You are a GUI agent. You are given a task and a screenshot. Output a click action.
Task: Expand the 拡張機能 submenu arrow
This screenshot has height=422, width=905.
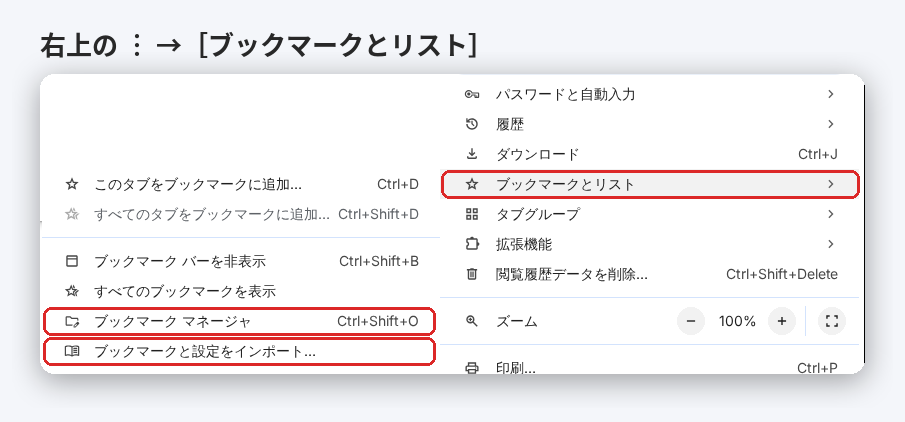(831, 244)
